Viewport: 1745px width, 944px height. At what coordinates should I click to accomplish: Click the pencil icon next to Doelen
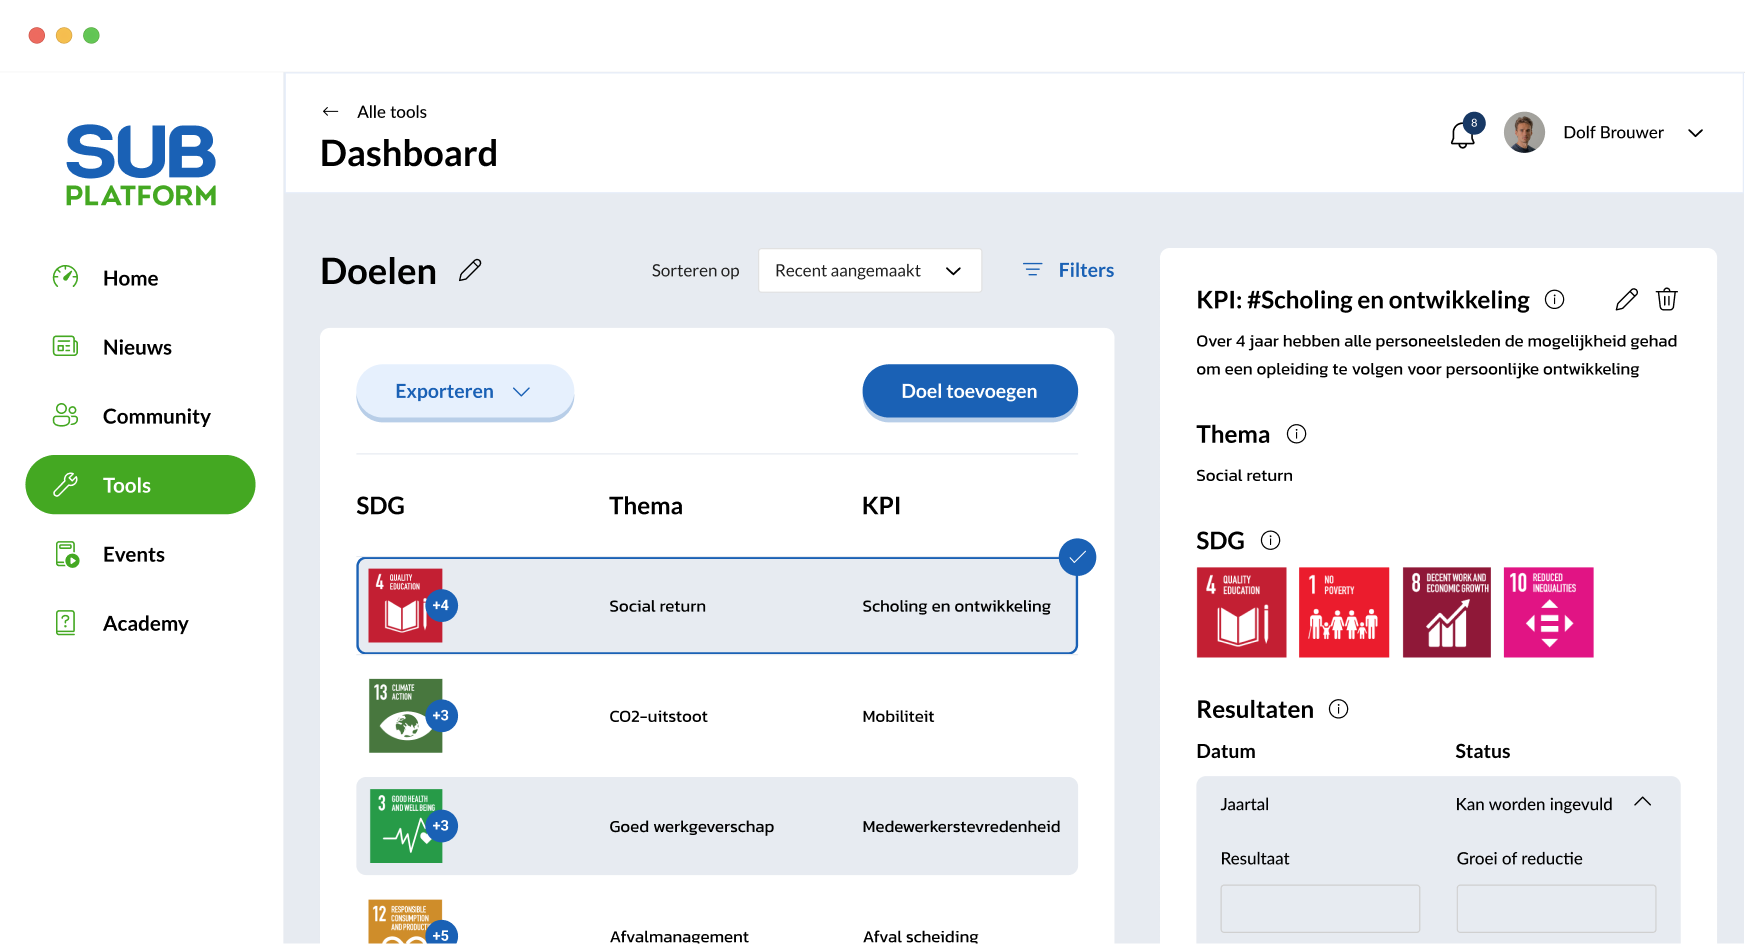coord(470,270)
